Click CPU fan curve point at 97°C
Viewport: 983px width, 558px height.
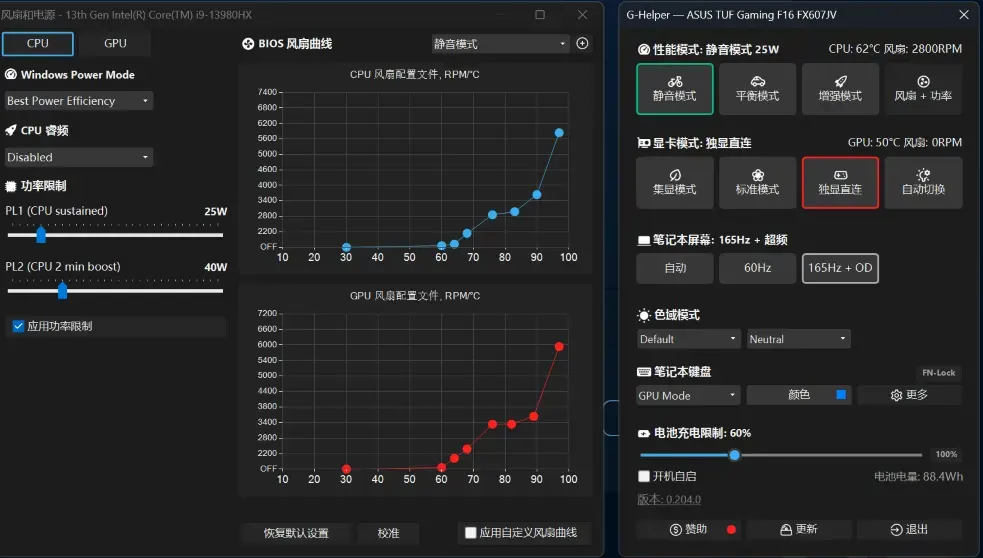coord(559,133)
